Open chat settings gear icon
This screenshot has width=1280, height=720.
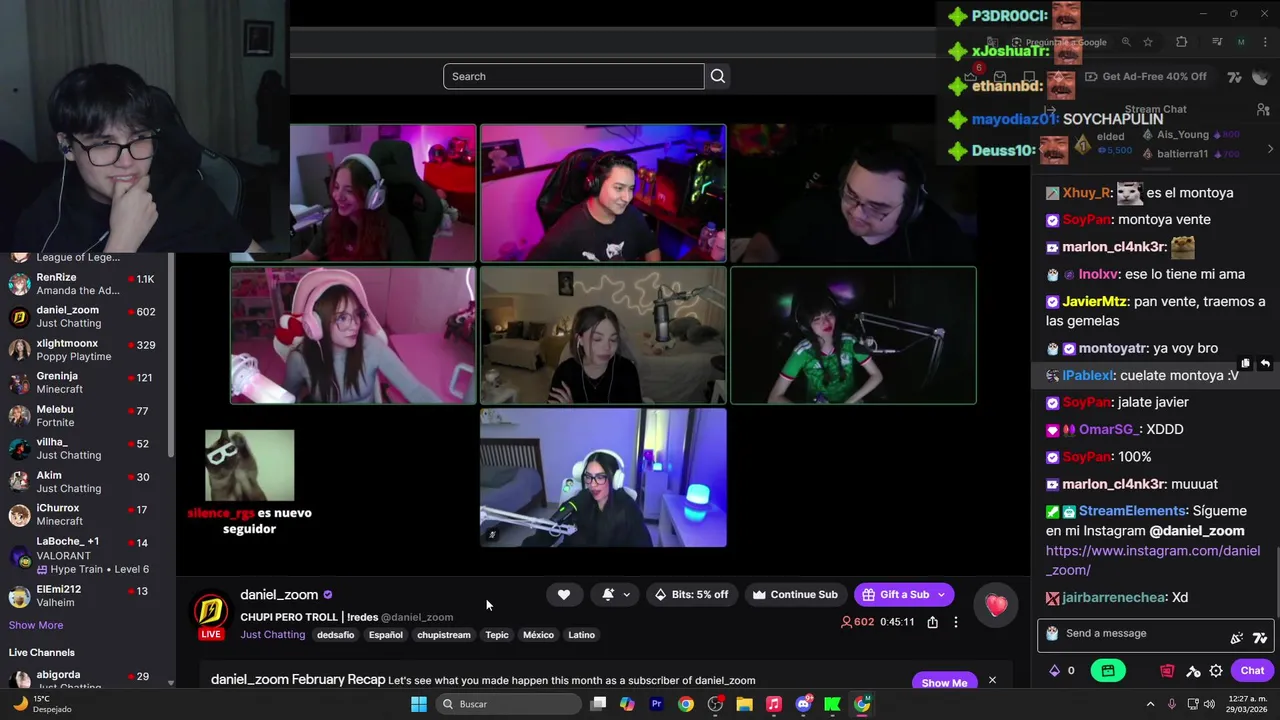pyautogui.click(x=1216, y=671)
